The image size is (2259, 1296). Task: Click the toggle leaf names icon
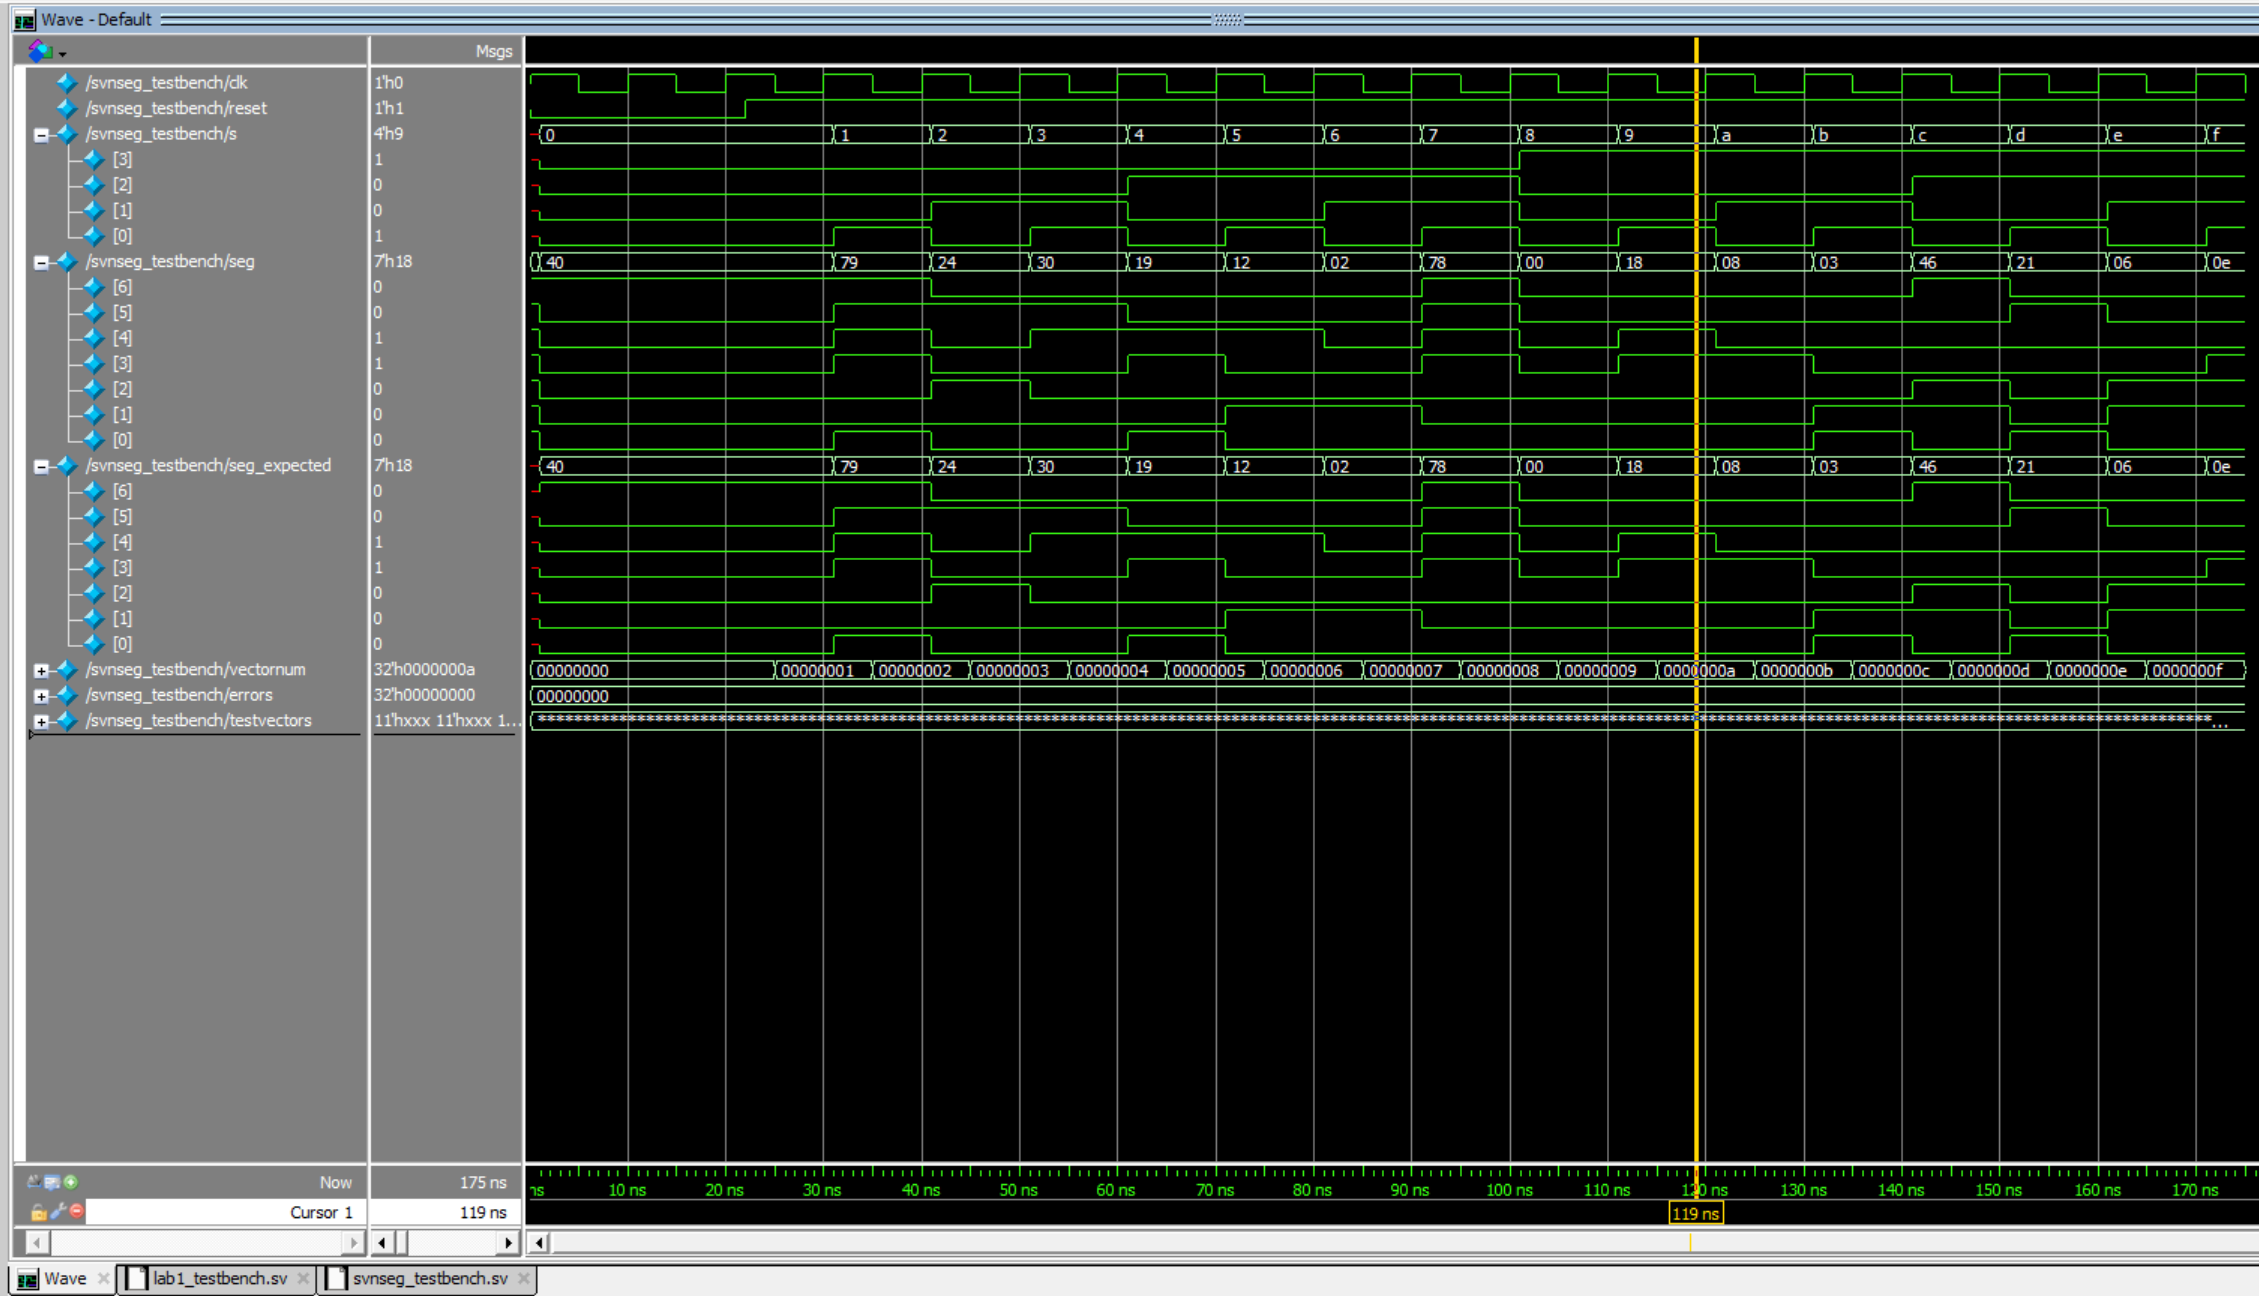click(x=35, y=1182)
